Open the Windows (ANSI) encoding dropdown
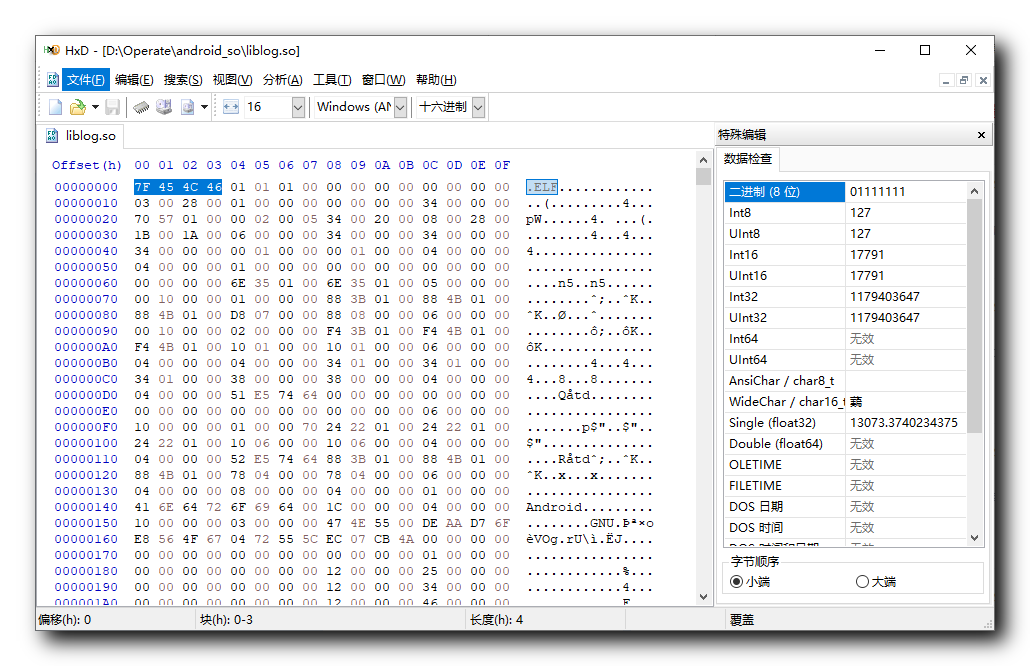 tap(400, 106)
